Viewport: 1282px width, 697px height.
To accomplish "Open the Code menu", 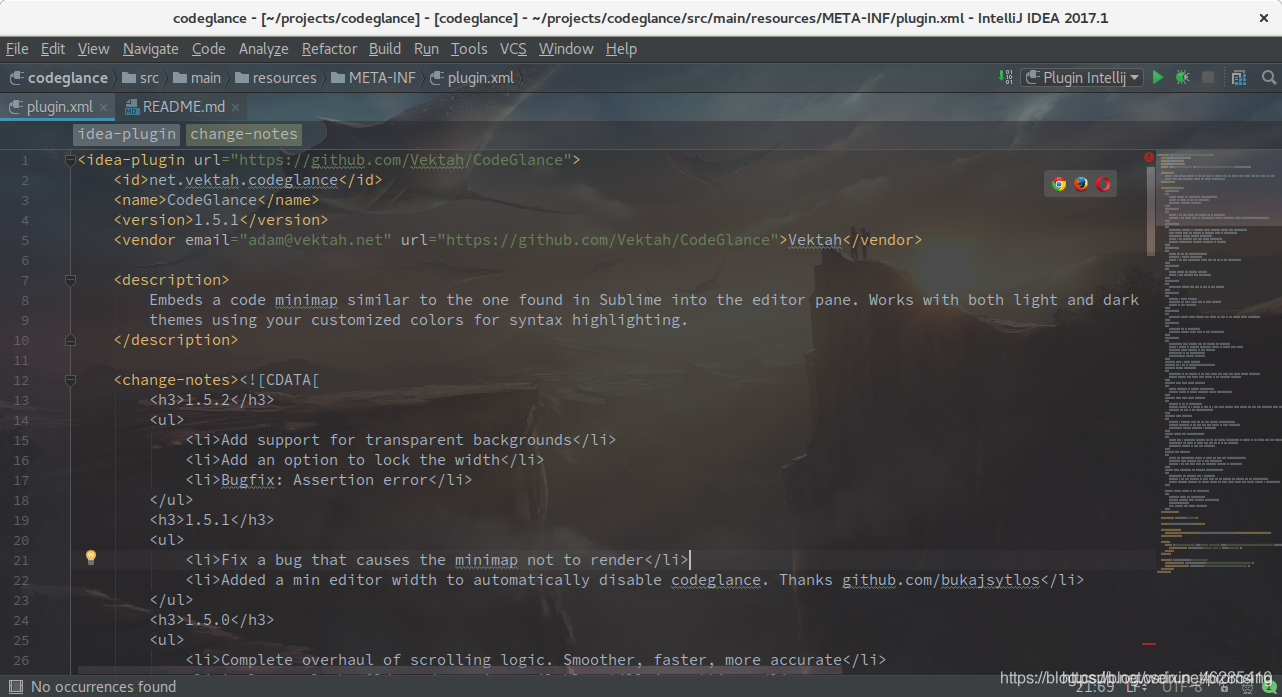I will (x=209, y=48).
